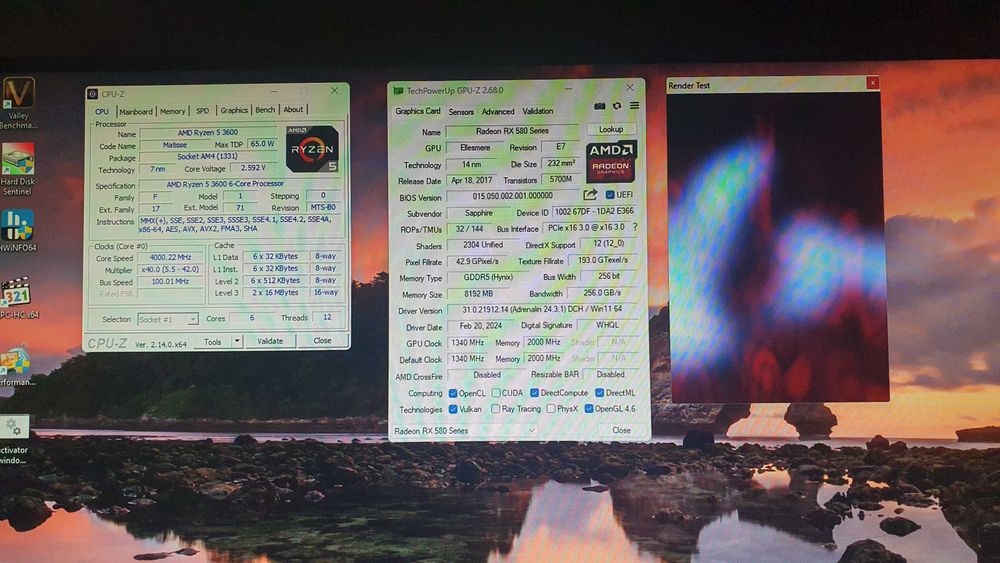
Task: Click the Release Date value Apr 18, 2017
Action: point(472,180)
